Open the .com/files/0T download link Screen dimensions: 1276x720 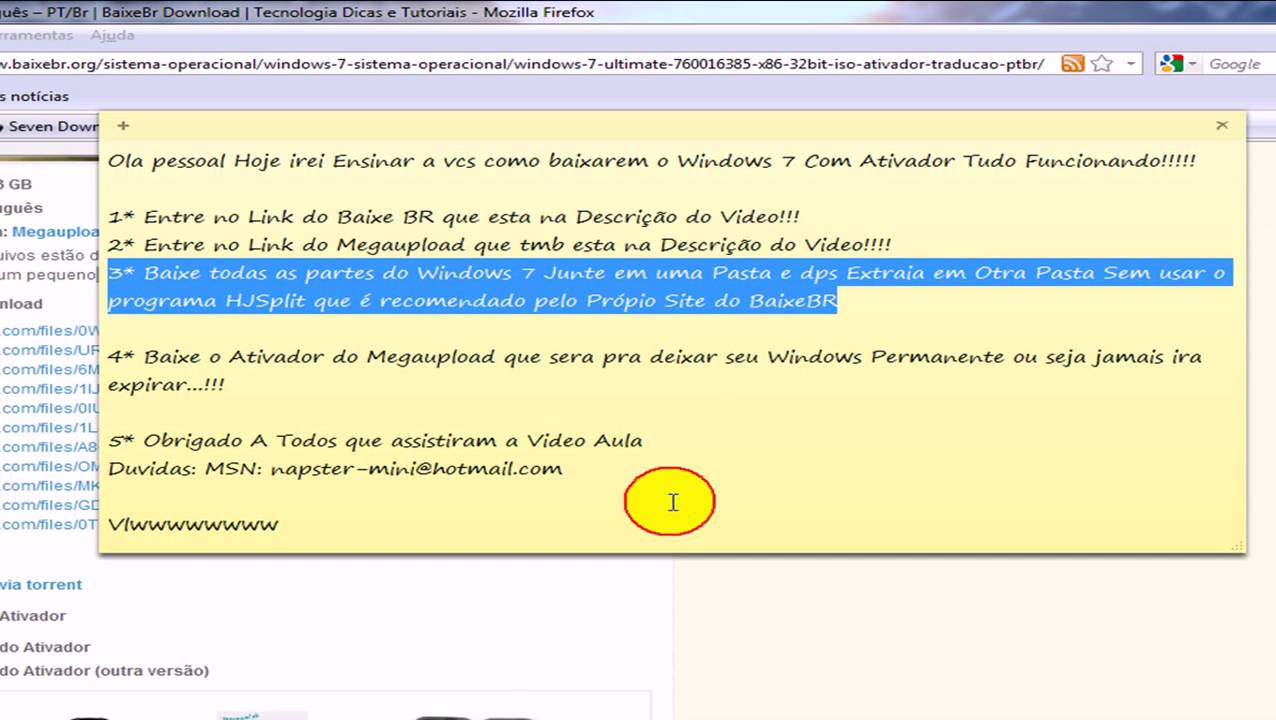click(x=50, y=524)
